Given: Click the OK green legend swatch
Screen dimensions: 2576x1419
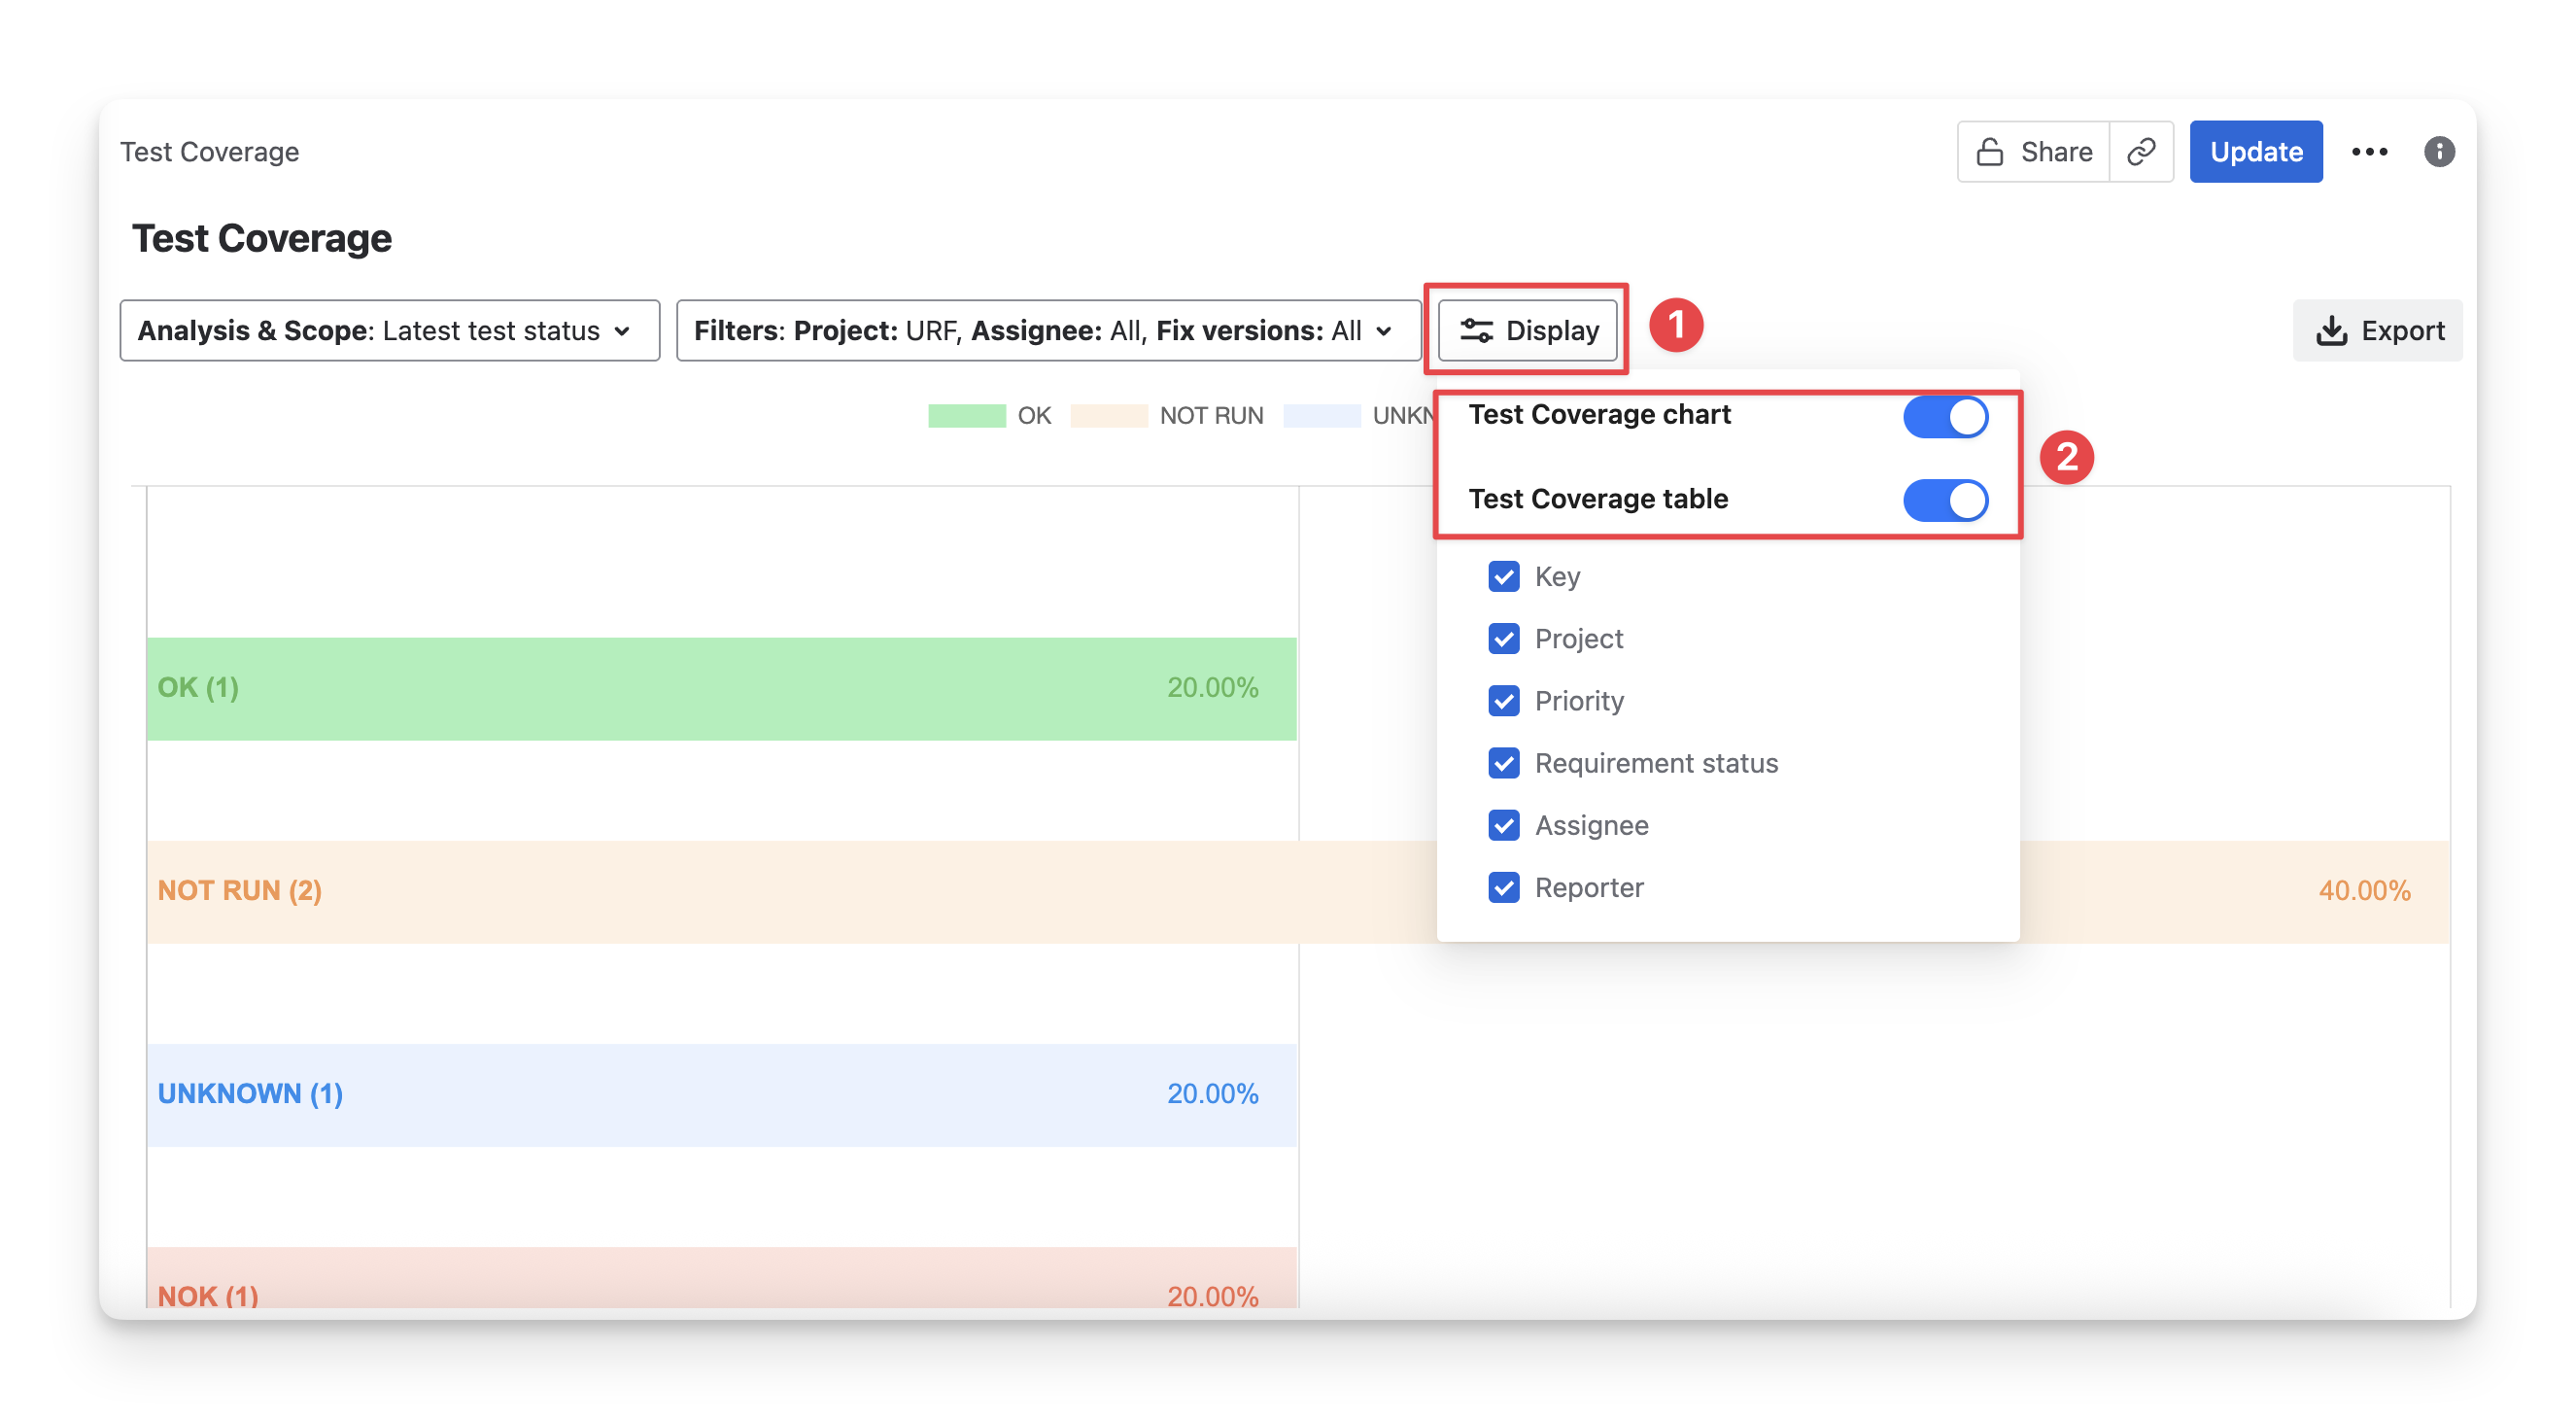Looking at the screenshot, I should [966, 416].
